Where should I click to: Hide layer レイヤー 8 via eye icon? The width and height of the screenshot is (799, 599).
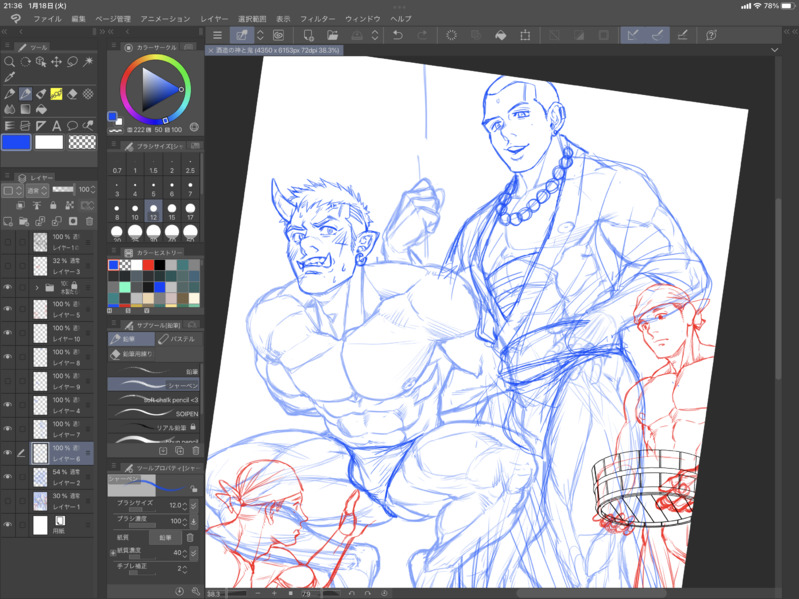pyautogui.click(x=8, y=357)
